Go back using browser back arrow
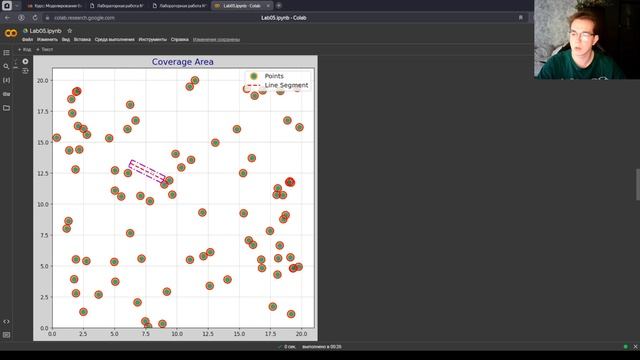Image resolution: width=640 pixels, height=360 pixels. point(7,18)
